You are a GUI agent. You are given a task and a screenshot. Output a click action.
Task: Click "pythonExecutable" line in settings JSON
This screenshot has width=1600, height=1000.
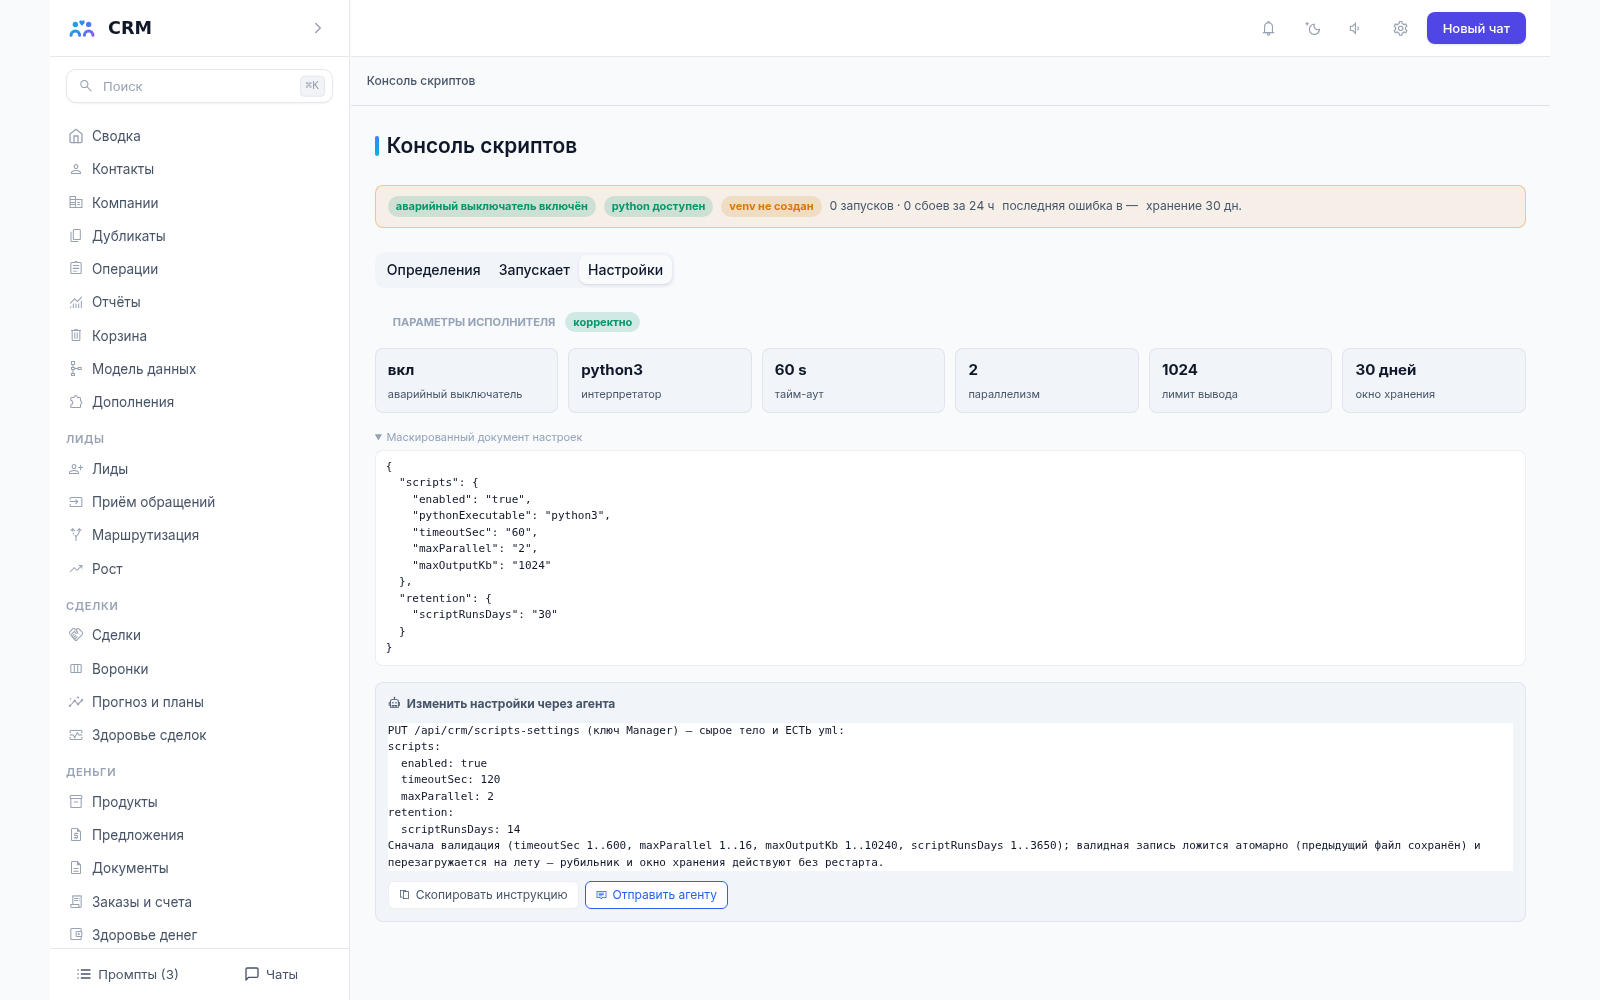tap(511, 516)
